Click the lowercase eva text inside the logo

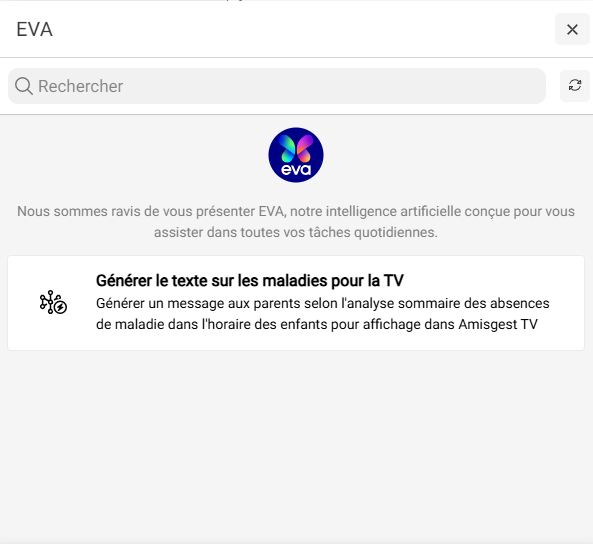point(296,169)
